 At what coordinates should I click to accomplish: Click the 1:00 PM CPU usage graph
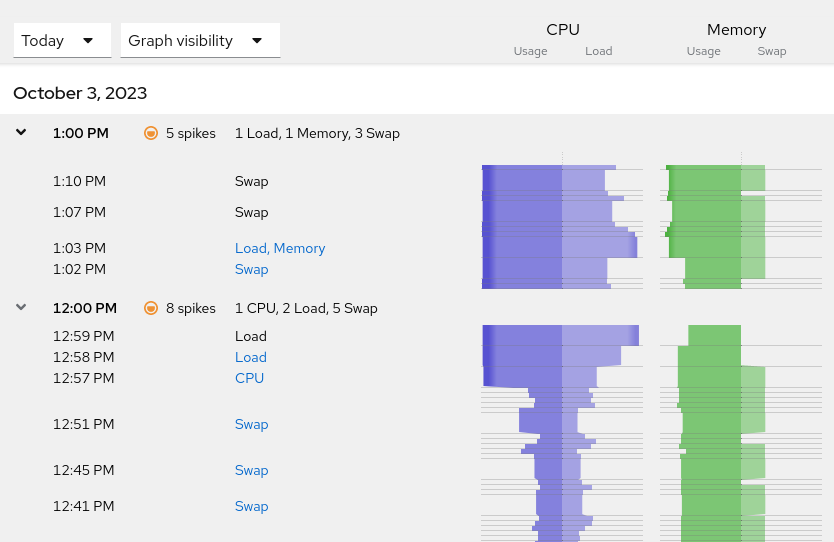point(522,227)
